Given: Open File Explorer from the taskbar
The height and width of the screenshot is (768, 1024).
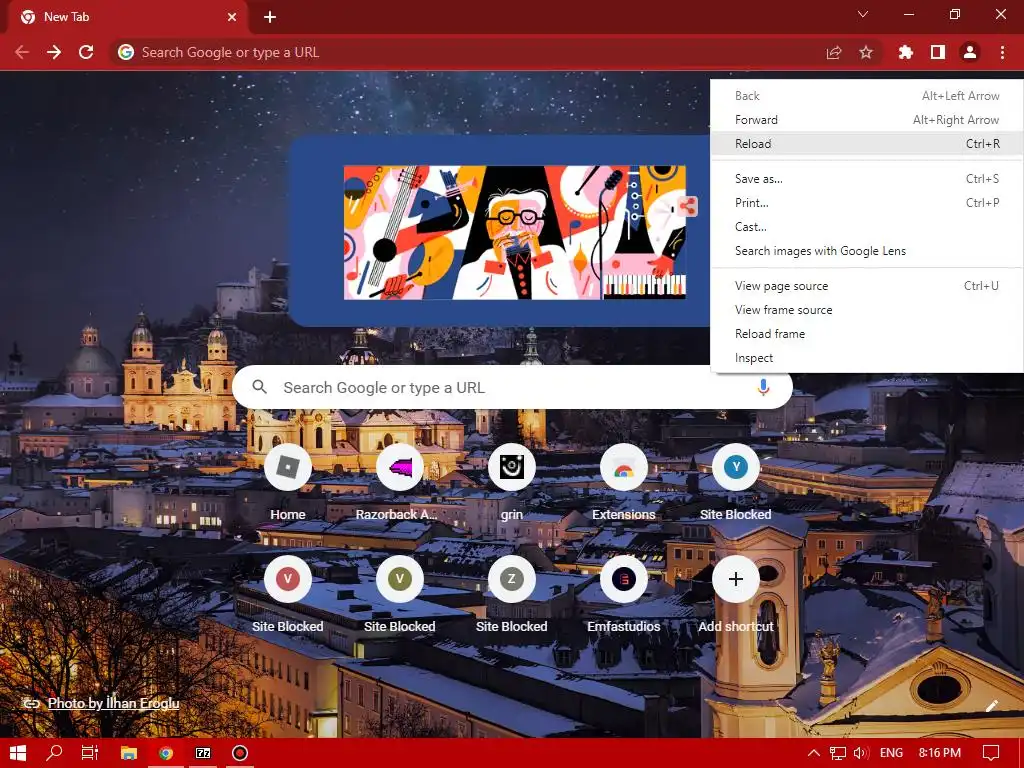Looking at the screenshot, I should 129,753.
